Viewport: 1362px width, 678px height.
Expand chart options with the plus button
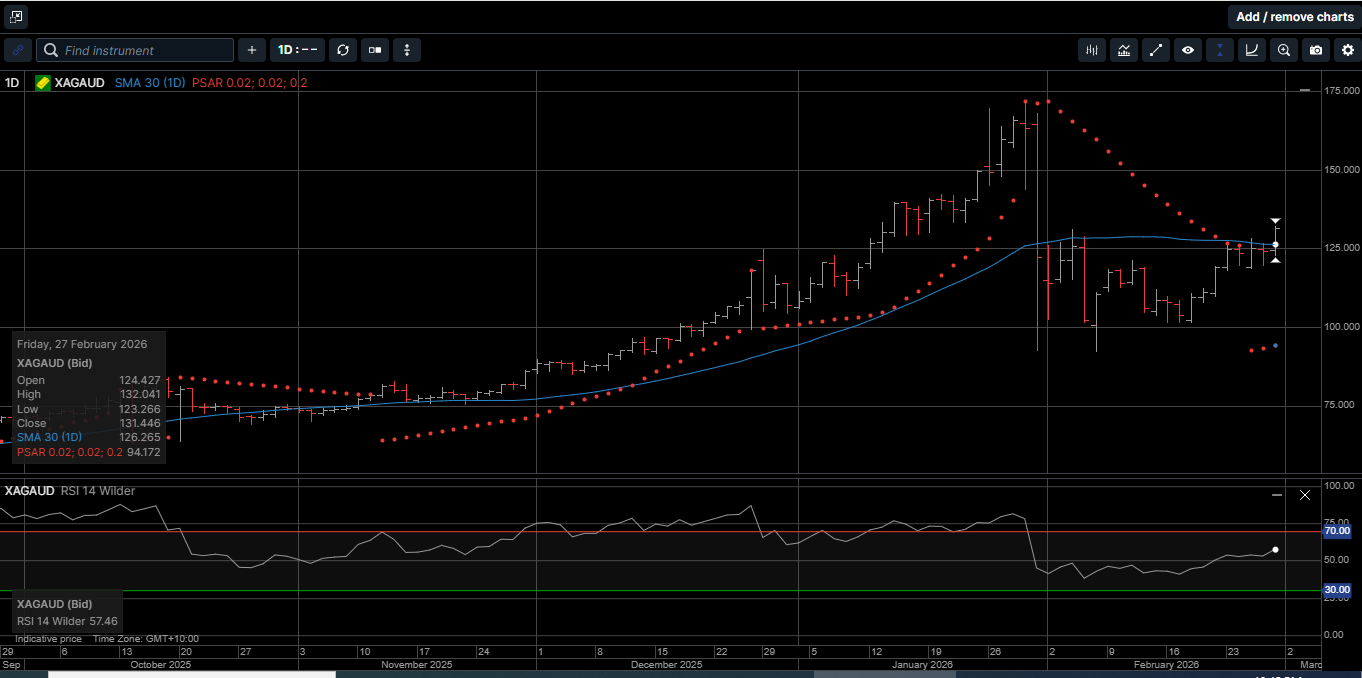(x=251, y=50)
